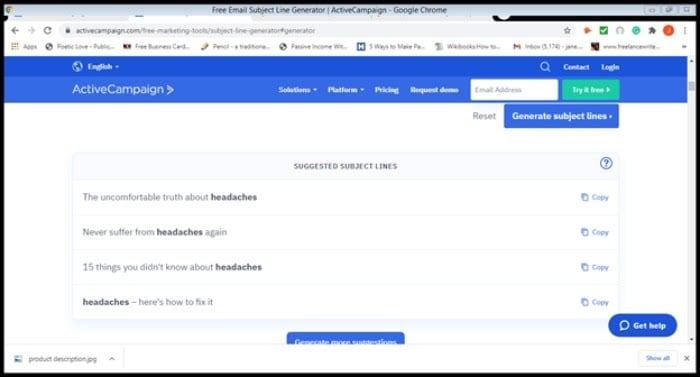The image size is (700, 377).
Task: Open the www.freelancewrite bookmark
Action: click(626, 46)
